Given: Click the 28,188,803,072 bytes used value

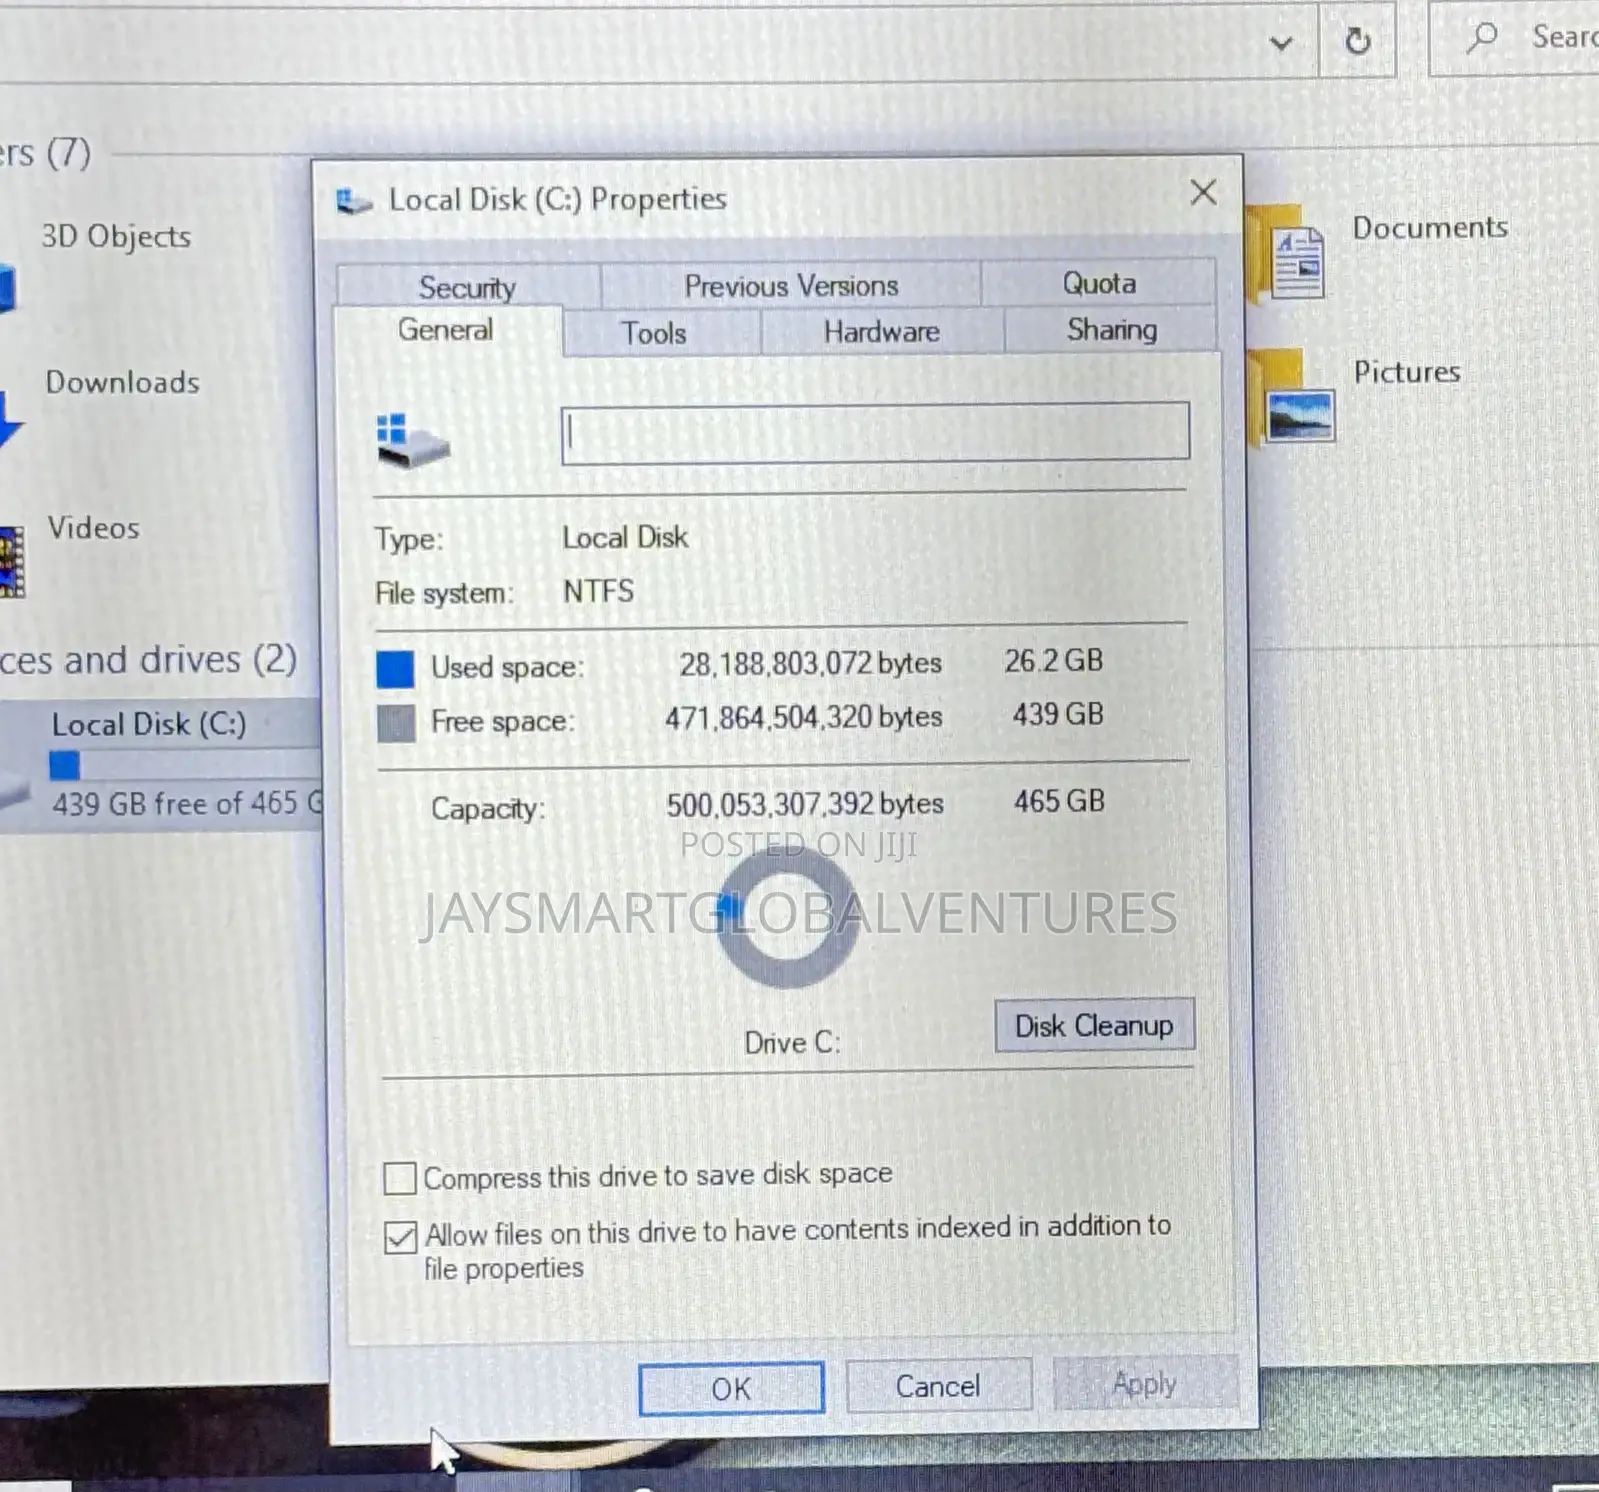Looking at the screenshot, I should (811, 663).
